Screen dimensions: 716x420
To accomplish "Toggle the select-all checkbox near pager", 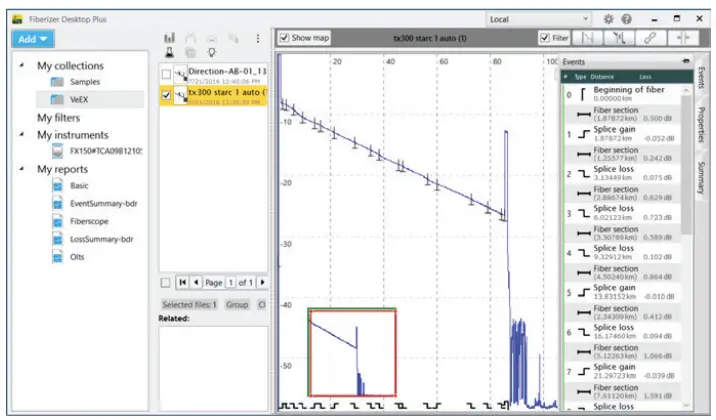I will pos(166,283).
